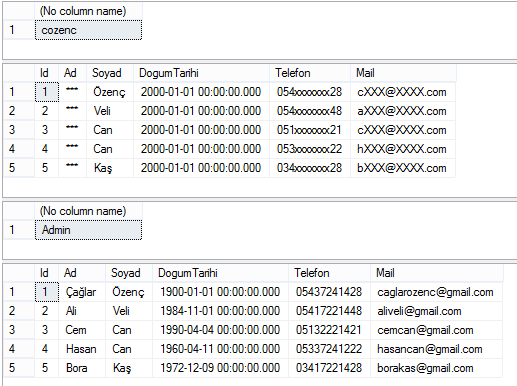Select masked phone 054xxxxxxx28 cell
This screenshot has height=386, width=517.
tap(310, 92)
